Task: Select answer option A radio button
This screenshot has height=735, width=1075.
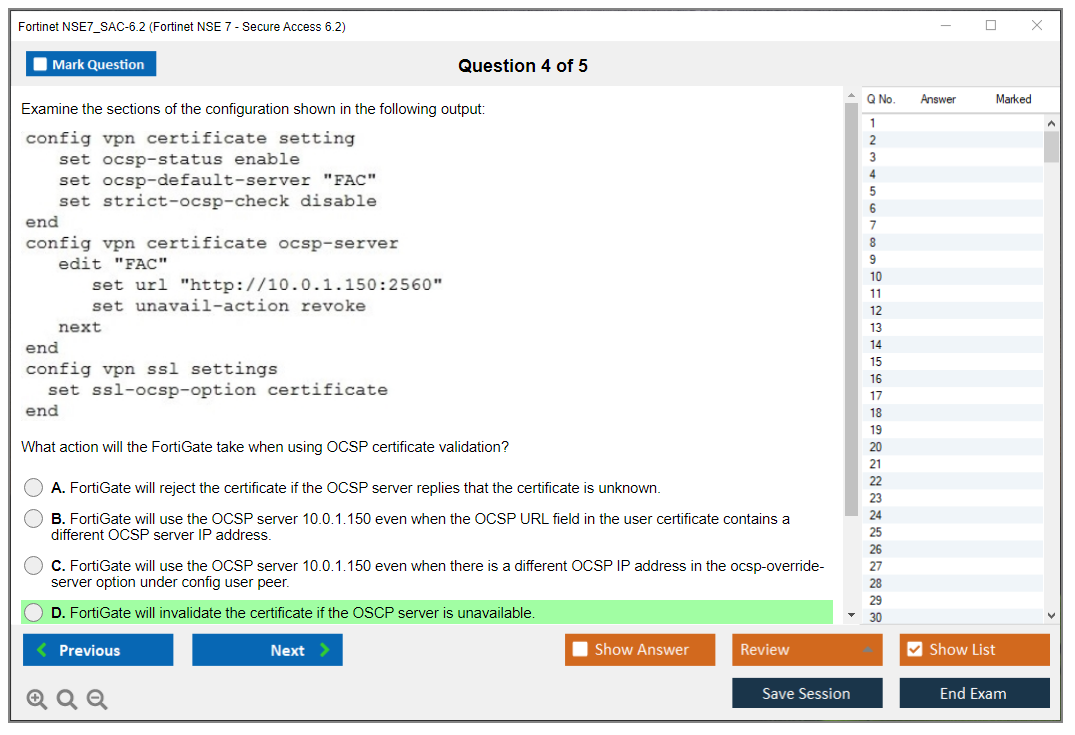Action: (x=34, y=488)
